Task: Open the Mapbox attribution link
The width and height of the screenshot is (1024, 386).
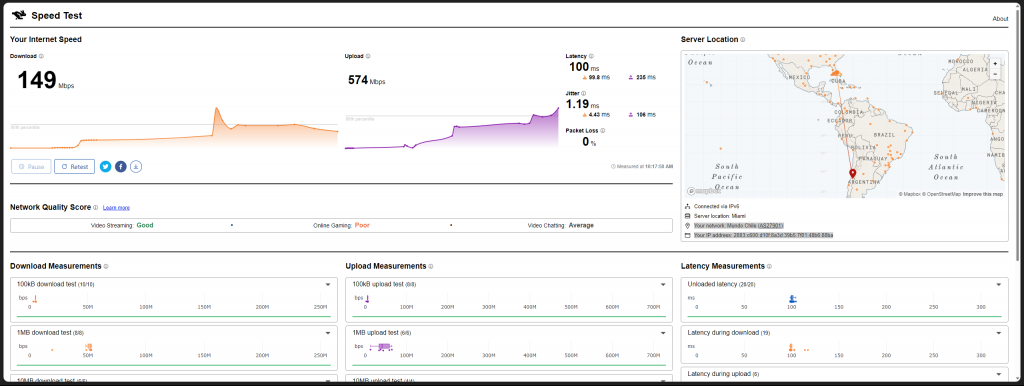Action: pos(910,194)
